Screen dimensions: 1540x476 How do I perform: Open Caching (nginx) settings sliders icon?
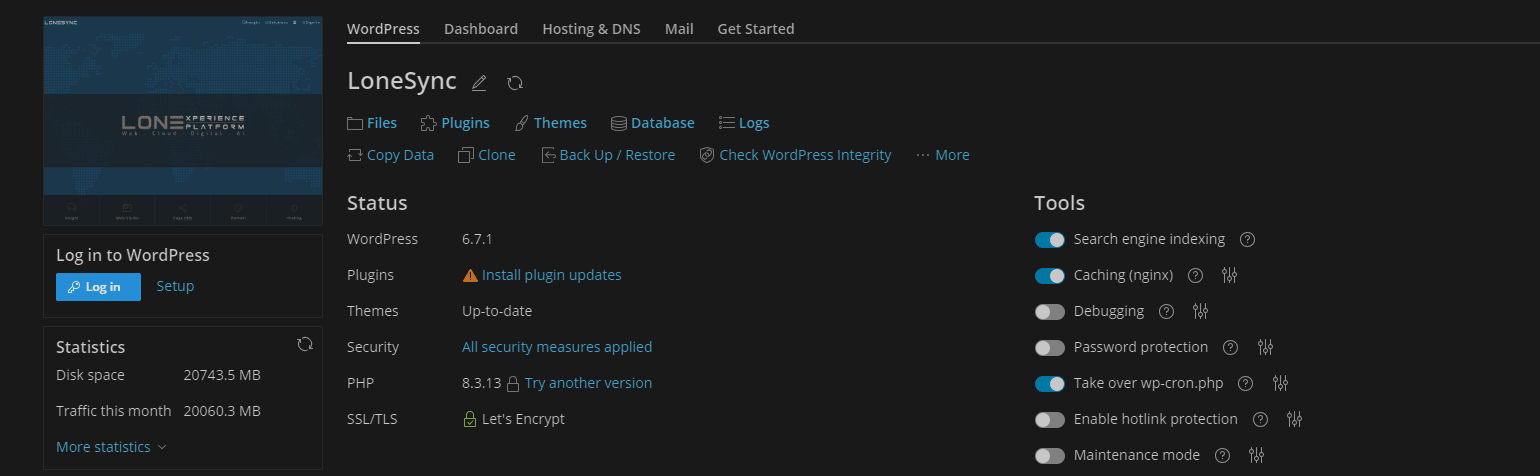point(1230,276)
